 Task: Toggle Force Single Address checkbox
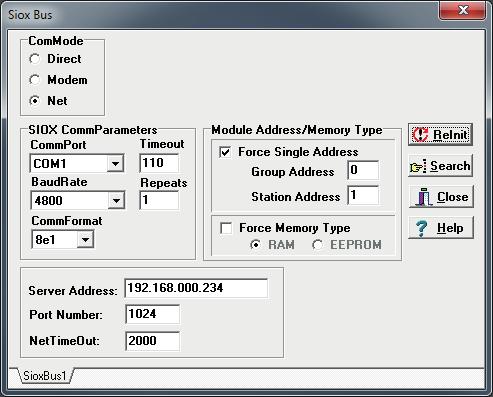[x=225, y=152]
